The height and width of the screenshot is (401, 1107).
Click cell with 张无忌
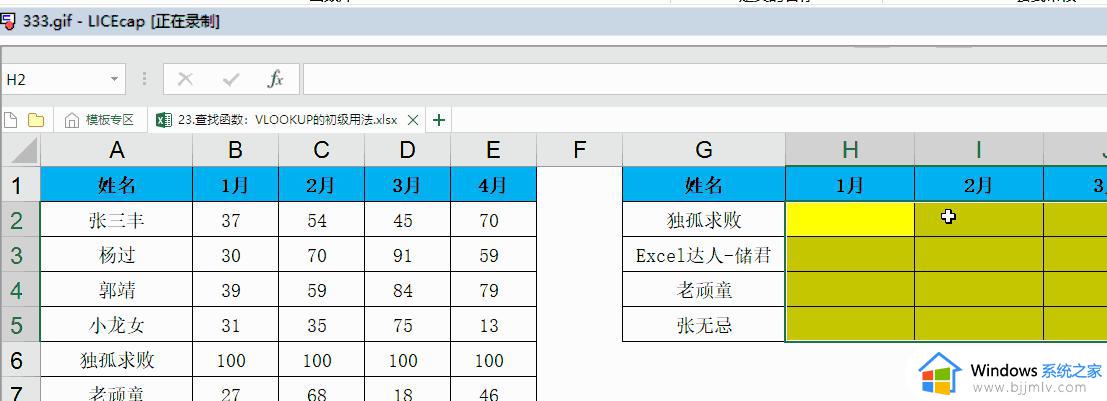[x=704, y=325]
